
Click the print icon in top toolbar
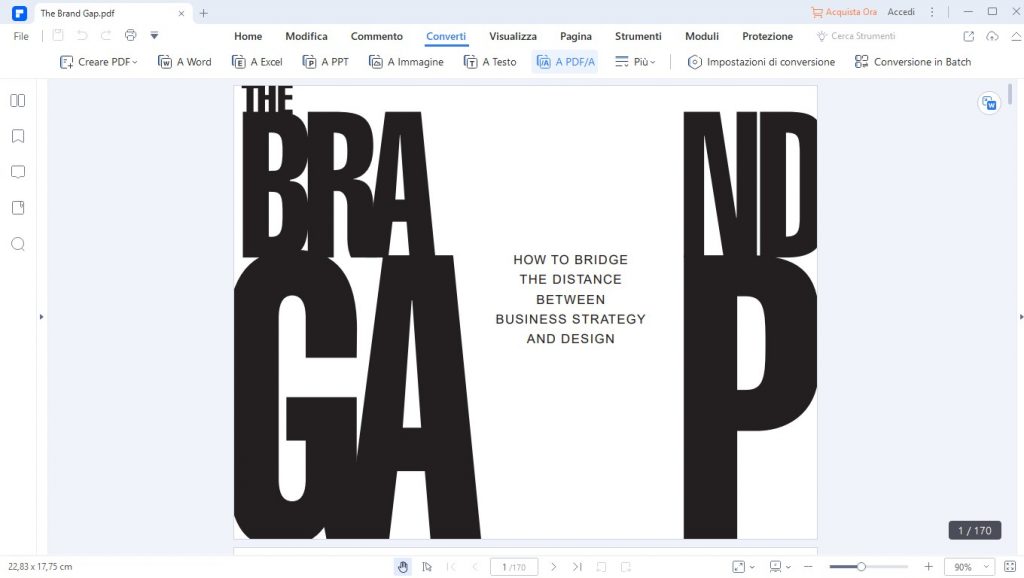[130, 36]
